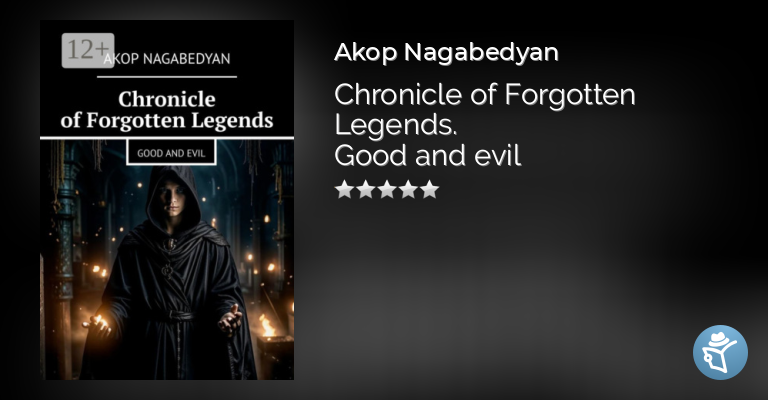The height and width of the screenshot is (400, 768).
Task: Click the cover title Chronicle of Forgotten Legends
Action: click(x=167, y=110)
